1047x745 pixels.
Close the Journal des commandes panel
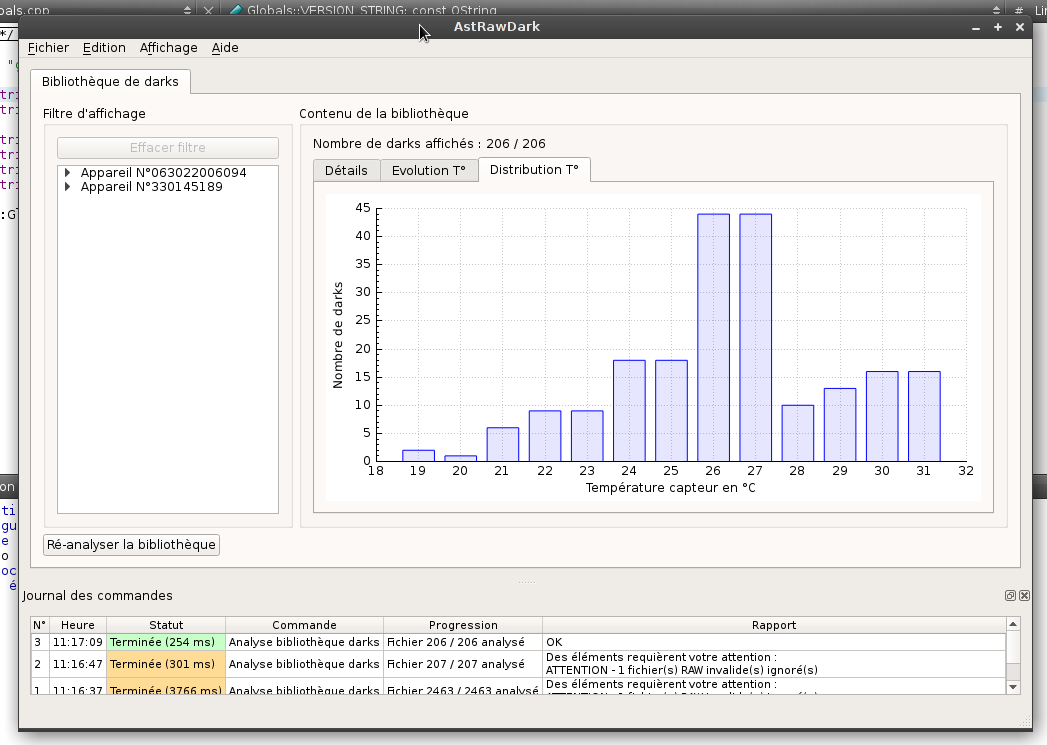click(1024, 595)
